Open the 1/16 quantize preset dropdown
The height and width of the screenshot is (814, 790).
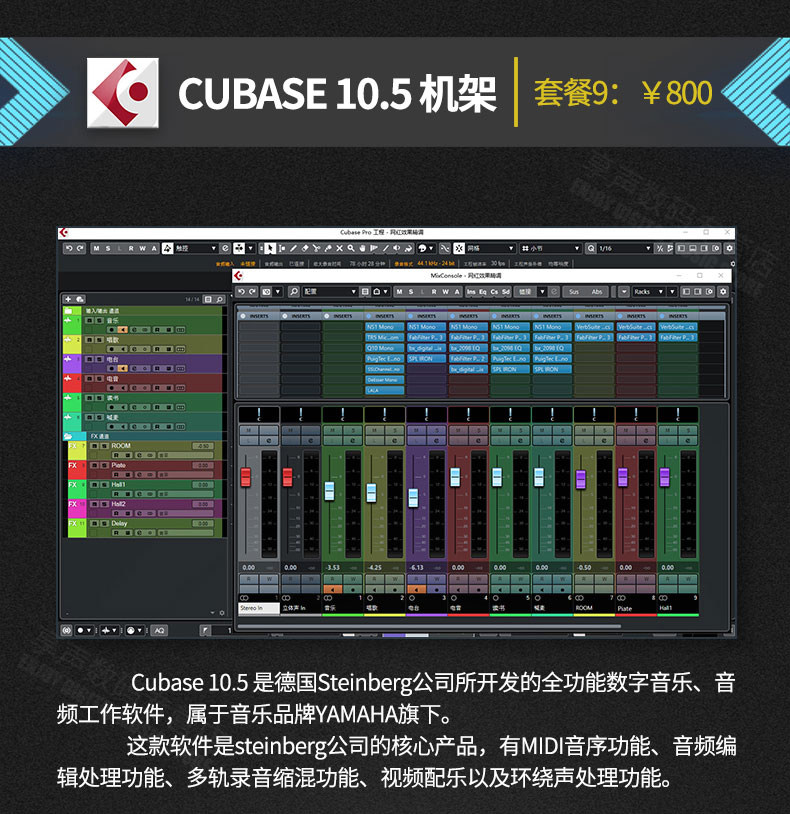coord(648,248)
